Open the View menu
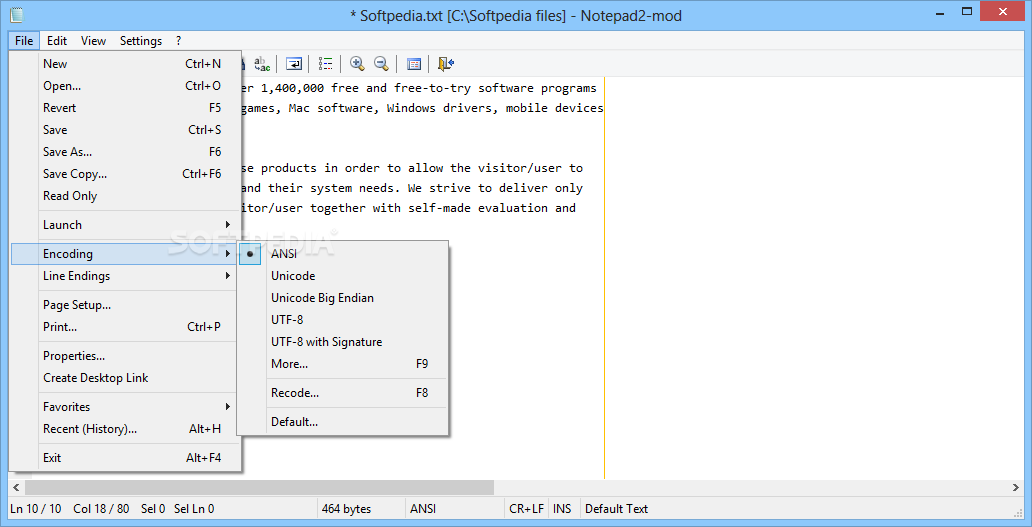The height and width of the screenshot is (527, 1032). pos(93,41)
